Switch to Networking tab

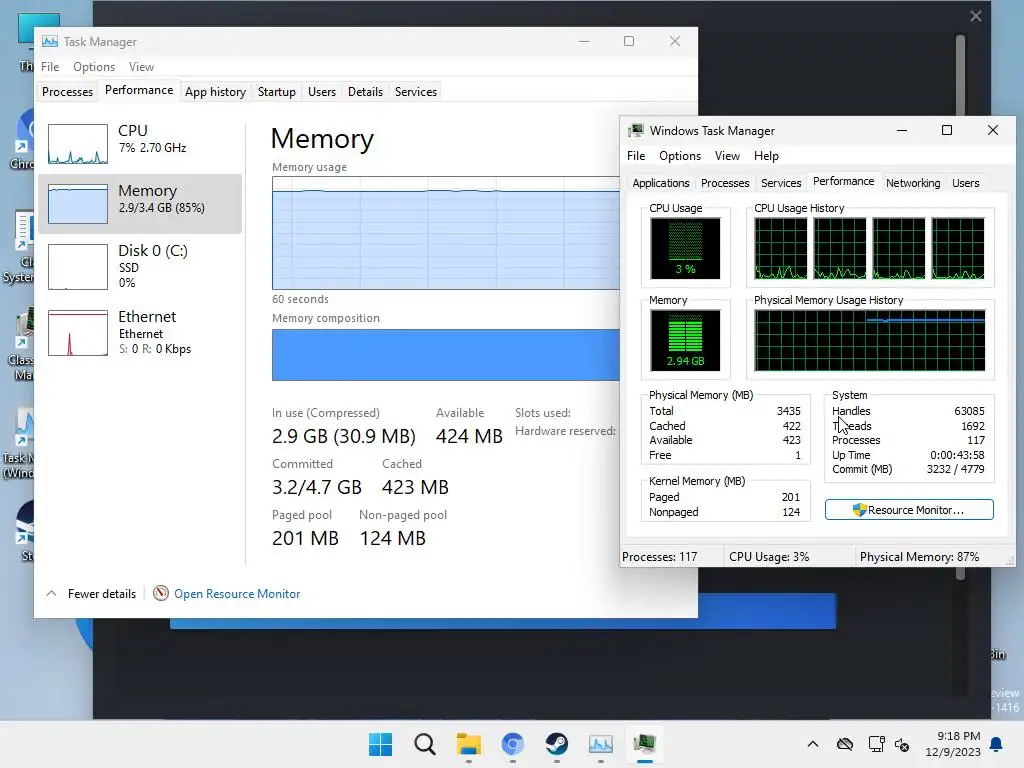point(913,183)
